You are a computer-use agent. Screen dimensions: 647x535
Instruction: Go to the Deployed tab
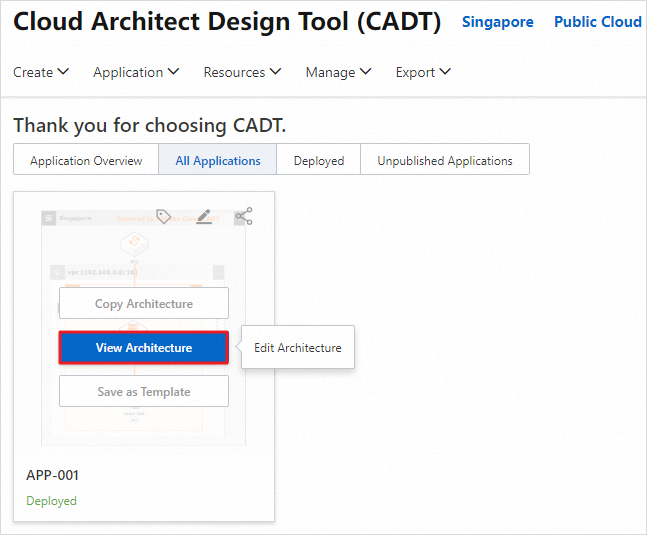[319, 160]
